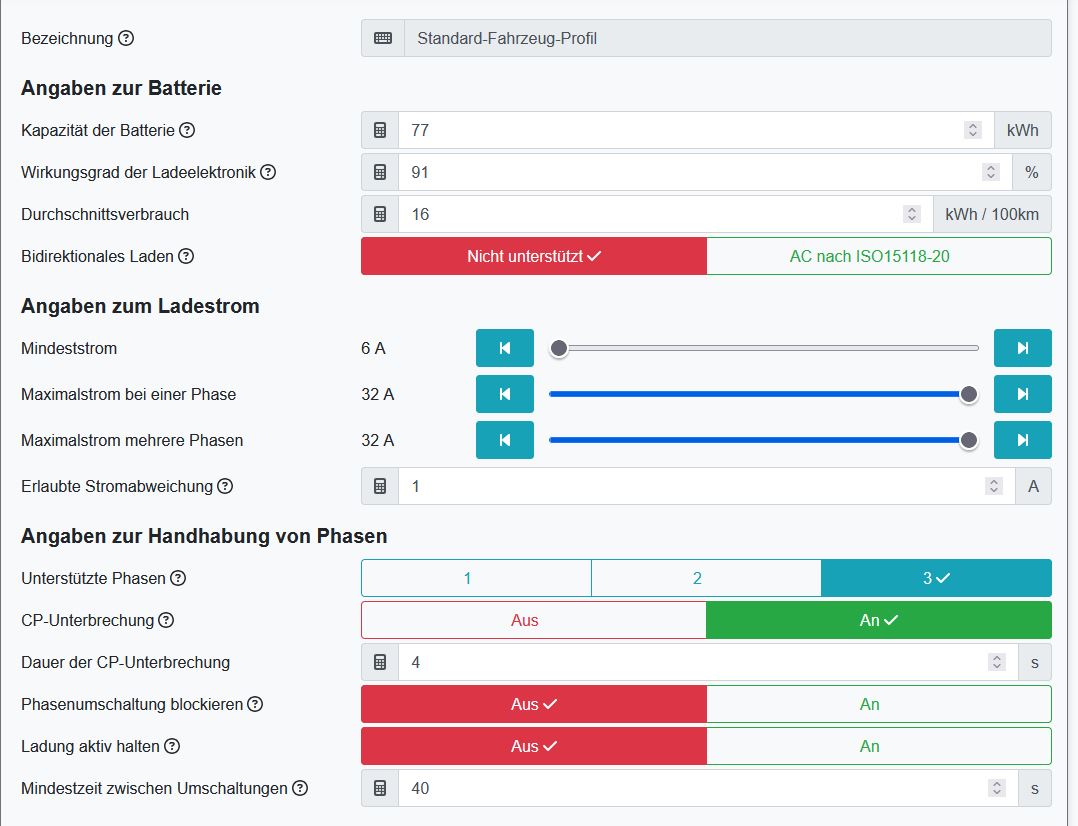Viewport: 1078px width, 826px height.
Task: Click help icon for Erlaubte Stromabweichung
Action: [225, 486]
